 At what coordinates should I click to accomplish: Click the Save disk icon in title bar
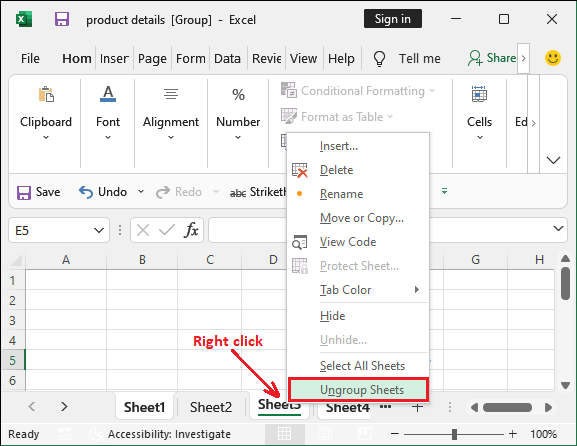pyautogui.click(x=62, y=19)
